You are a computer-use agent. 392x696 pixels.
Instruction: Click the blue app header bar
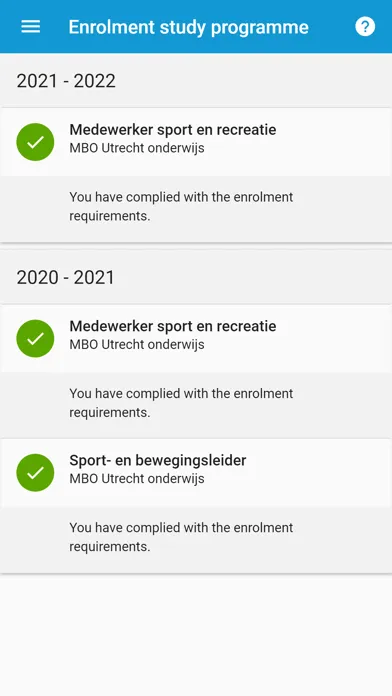click(196, 27)
